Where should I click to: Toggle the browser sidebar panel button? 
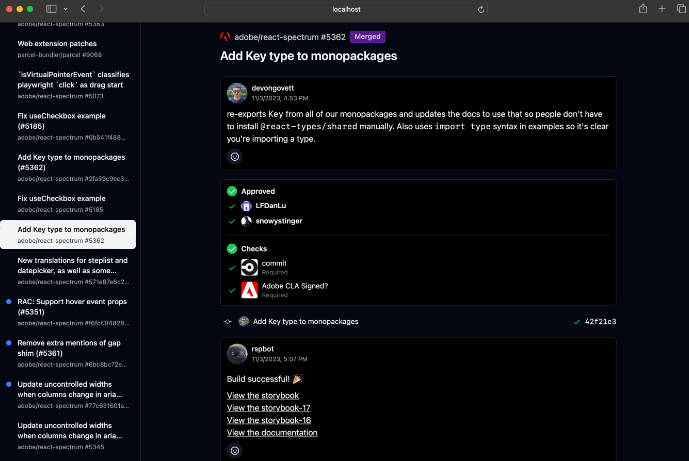(51, 9)
